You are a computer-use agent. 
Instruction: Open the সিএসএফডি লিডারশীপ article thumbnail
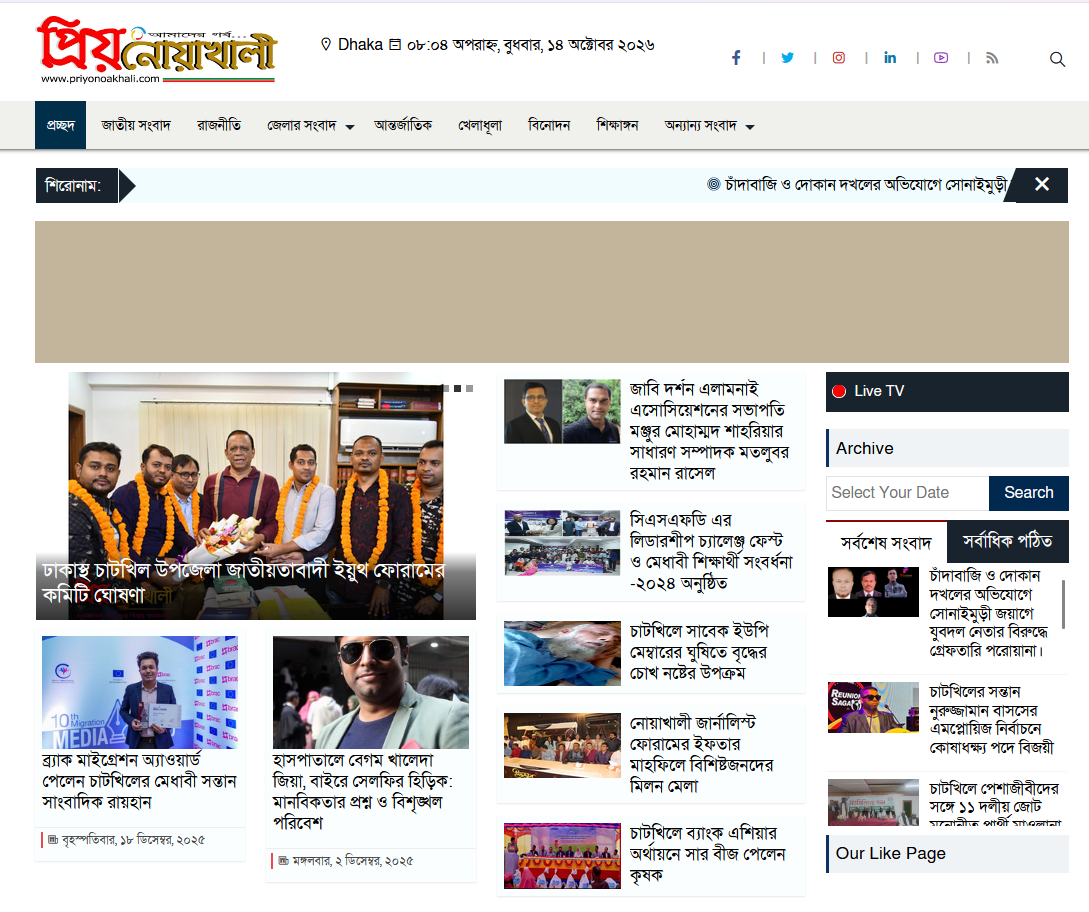[563, 542]
